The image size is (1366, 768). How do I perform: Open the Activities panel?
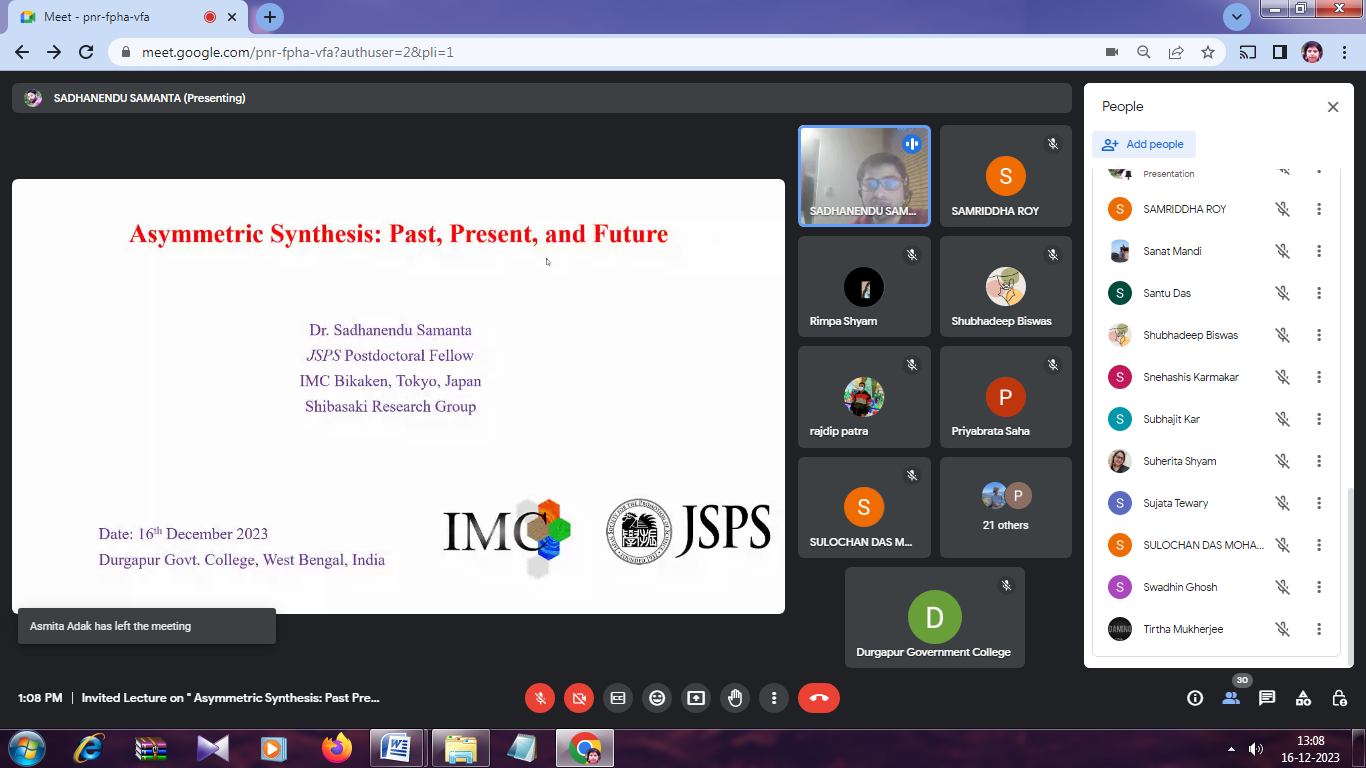coord(1303,698)
